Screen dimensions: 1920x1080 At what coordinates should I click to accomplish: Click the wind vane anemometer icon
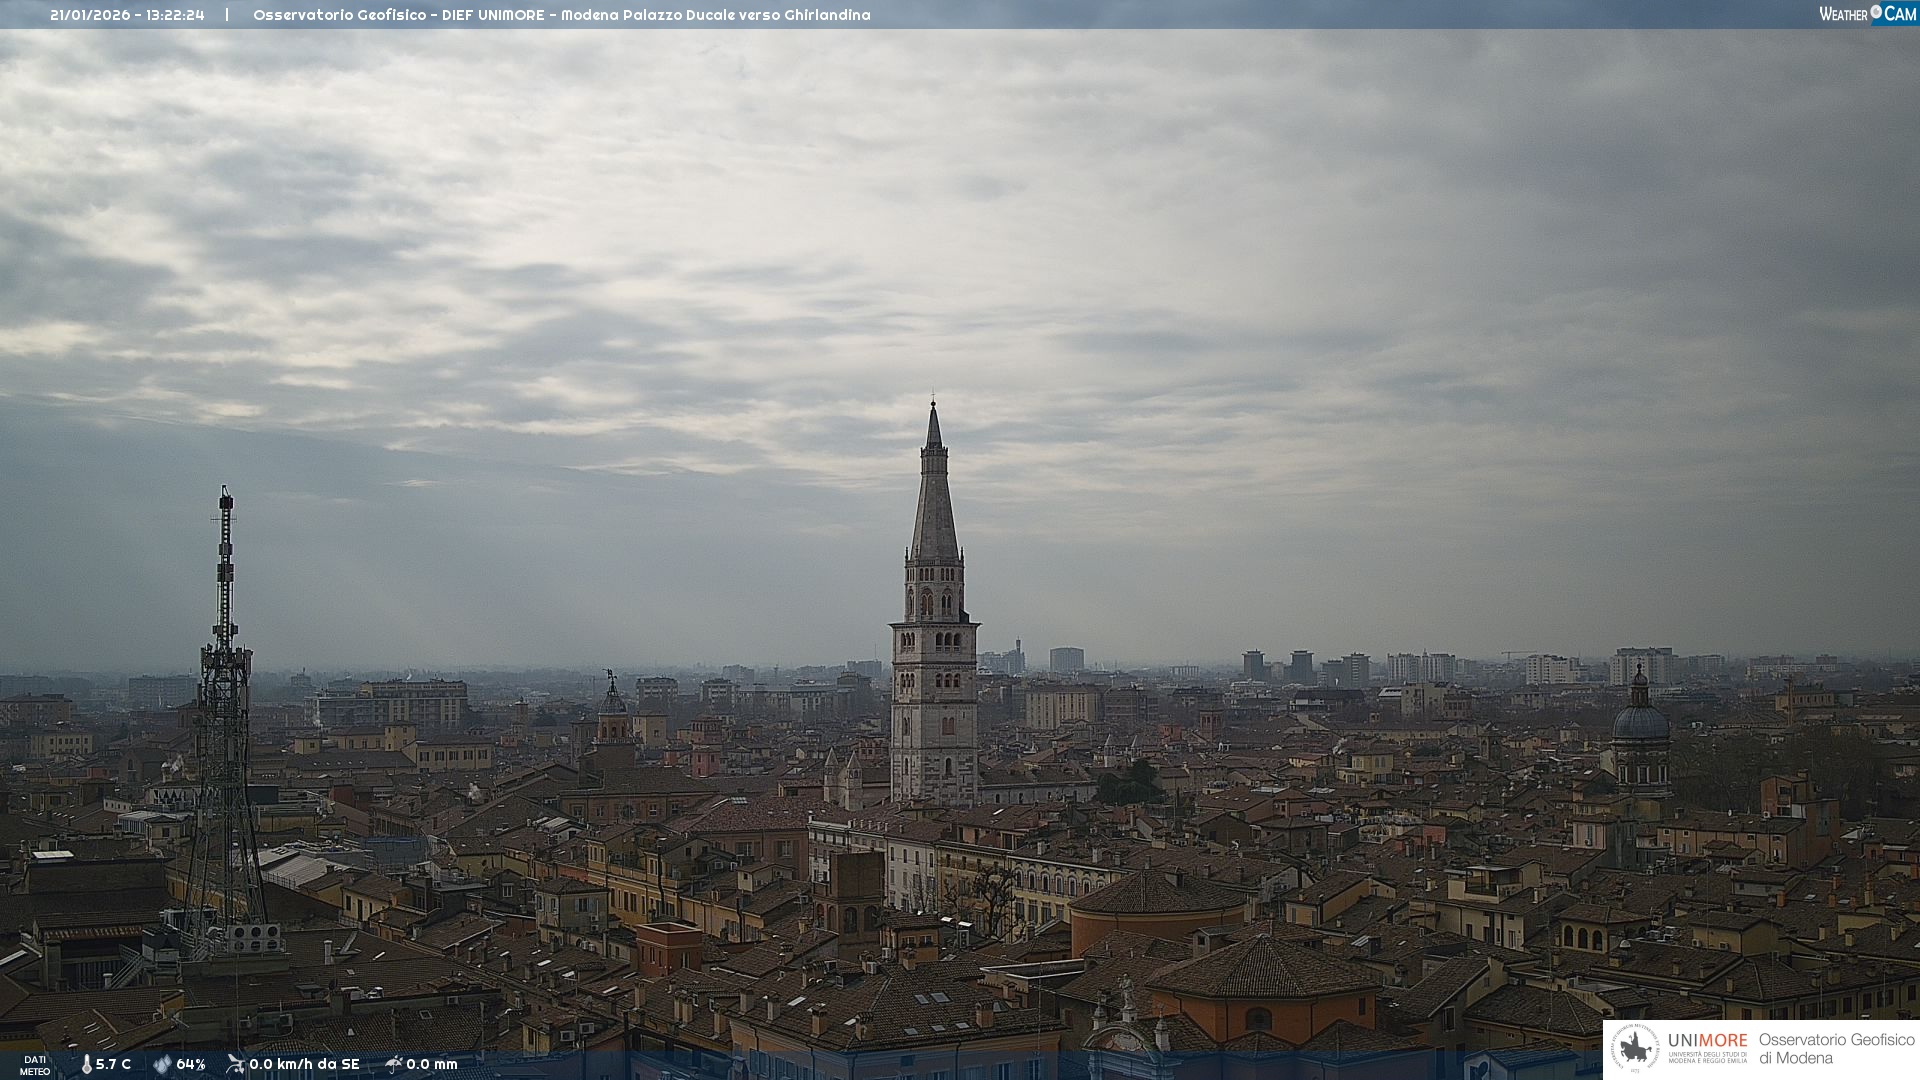[x=235, y=1064]
